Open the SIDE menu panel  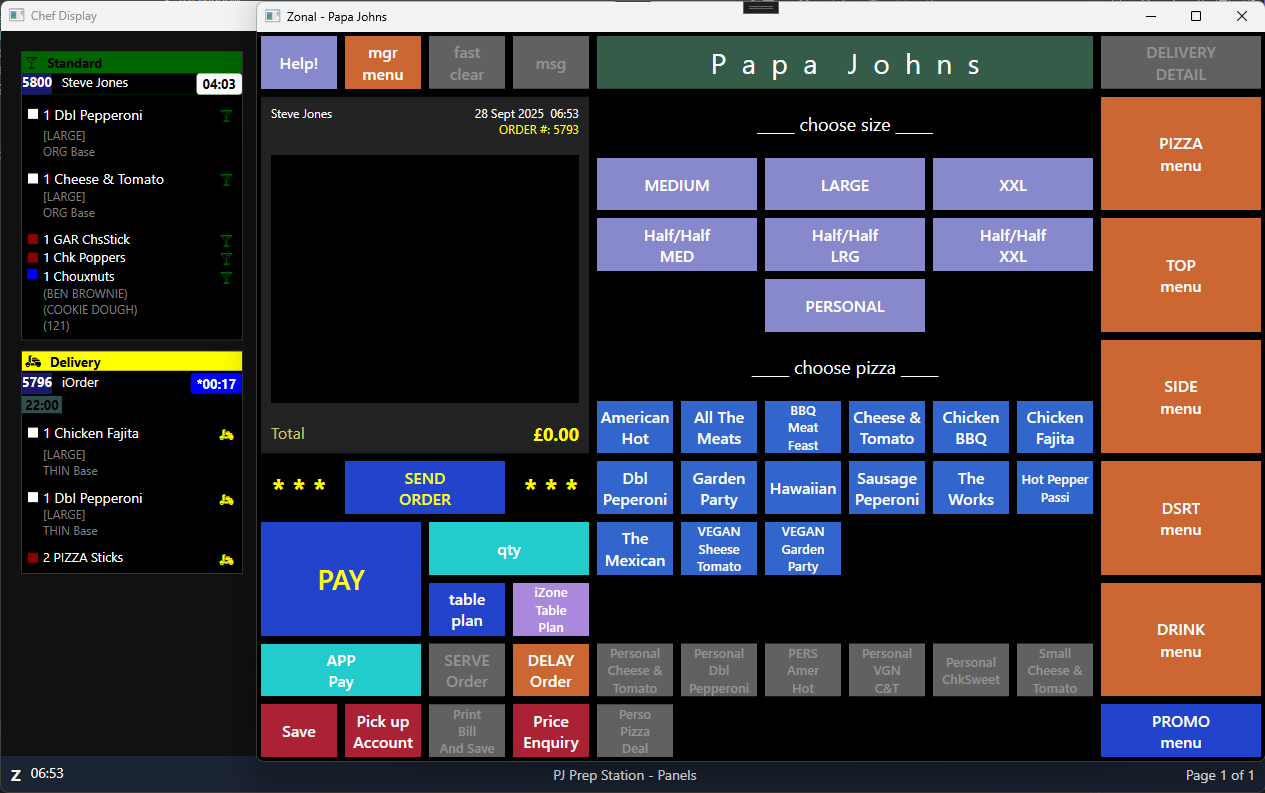click(1180, 397)
